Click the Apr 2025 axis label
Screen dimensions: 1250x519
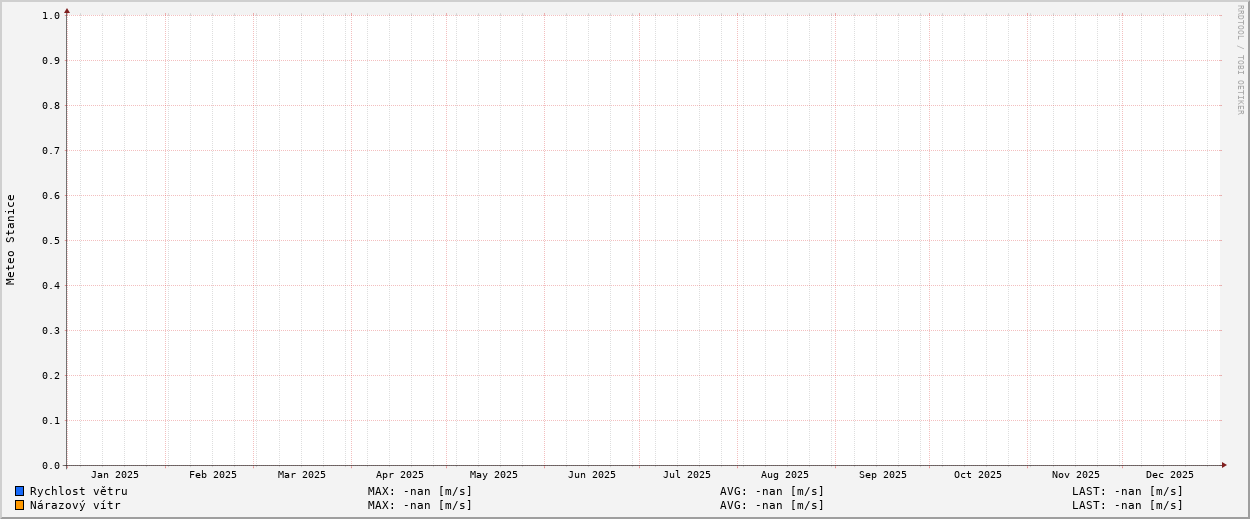pos(400,475)
